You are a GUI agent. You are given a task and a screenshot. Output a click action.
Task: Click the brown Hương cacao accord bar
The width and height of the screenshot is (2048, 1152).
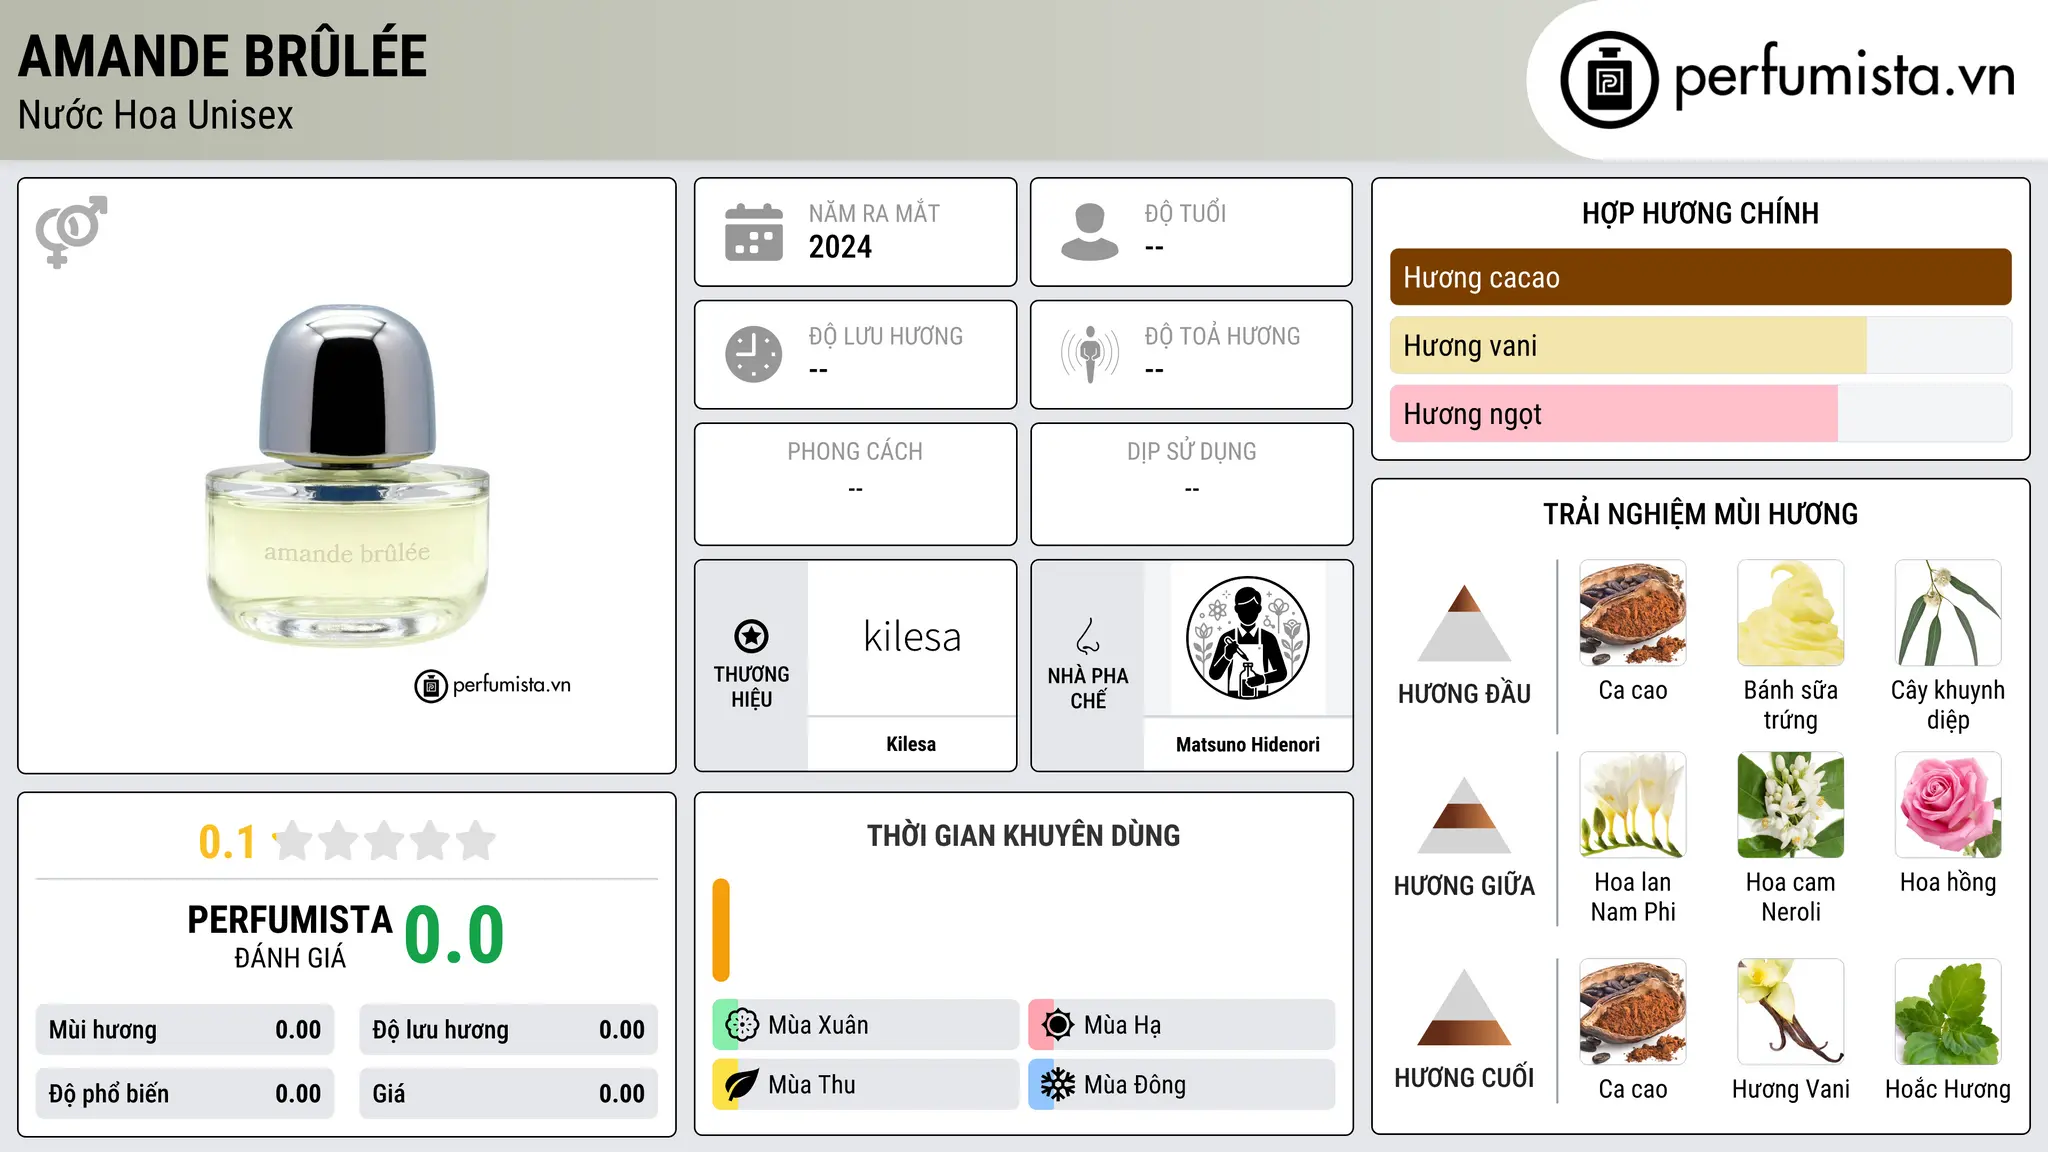pos(1700,277)
